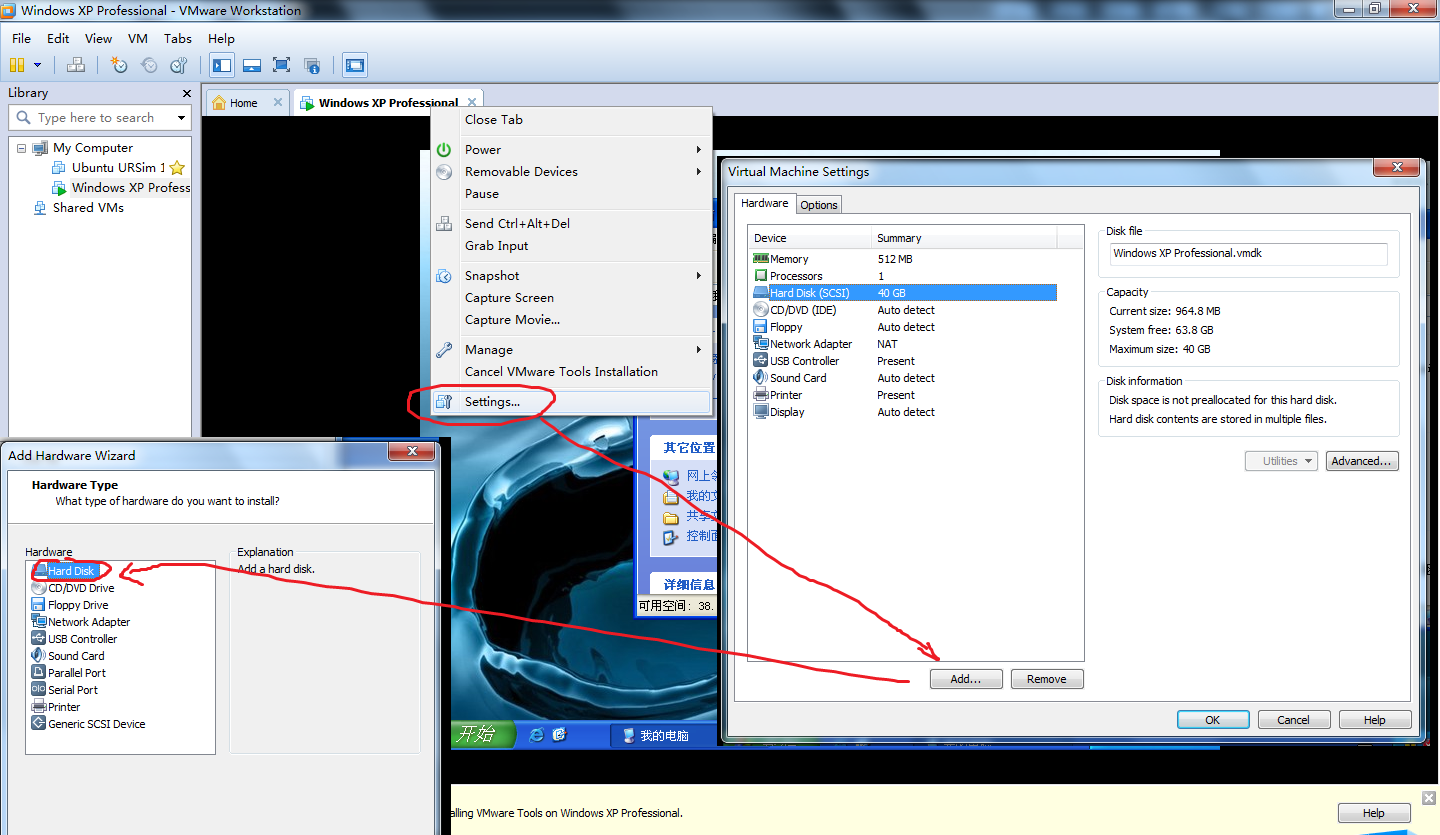Select the CD/DVD (IDE) device row

[x=904, y=310]
